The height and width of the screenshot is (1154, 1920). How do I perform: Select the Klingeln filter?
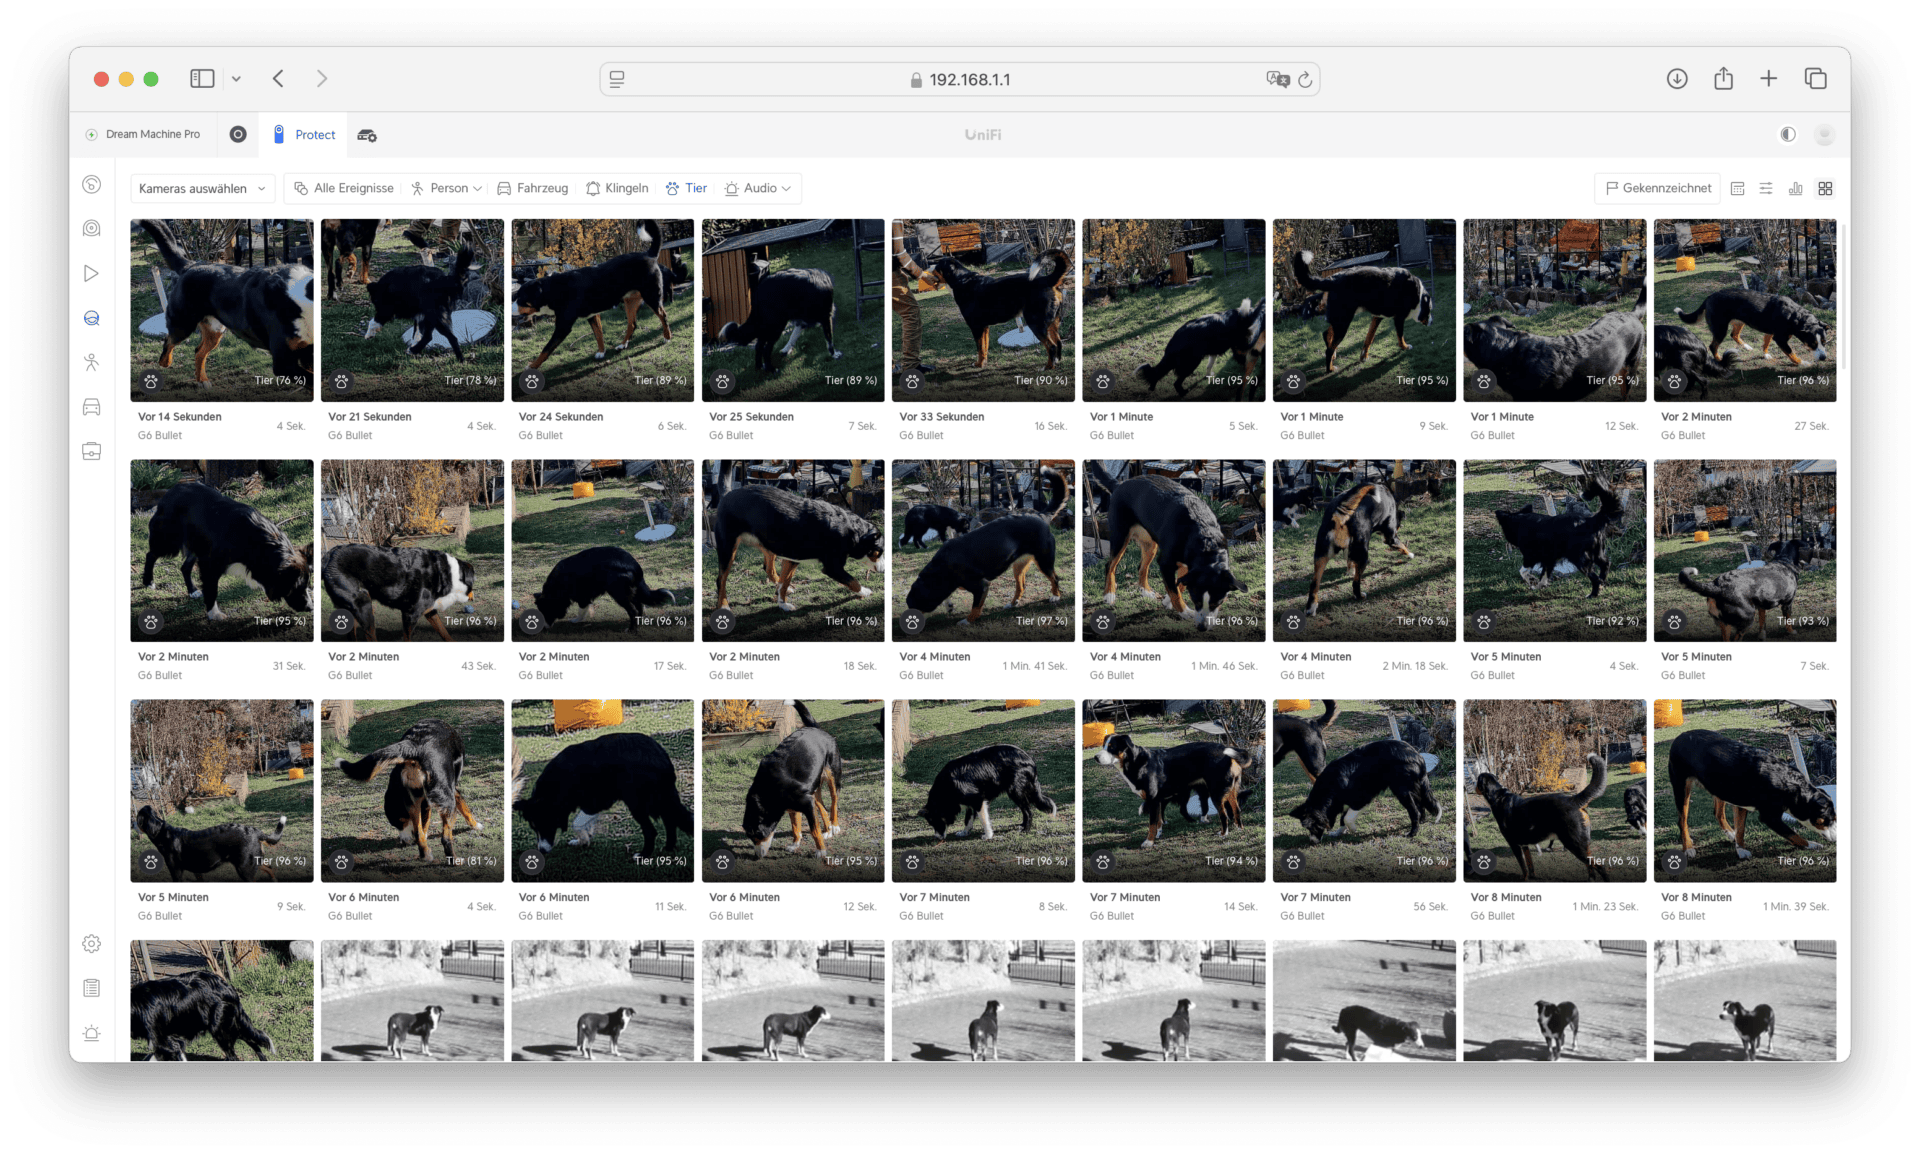click(617, 188)
